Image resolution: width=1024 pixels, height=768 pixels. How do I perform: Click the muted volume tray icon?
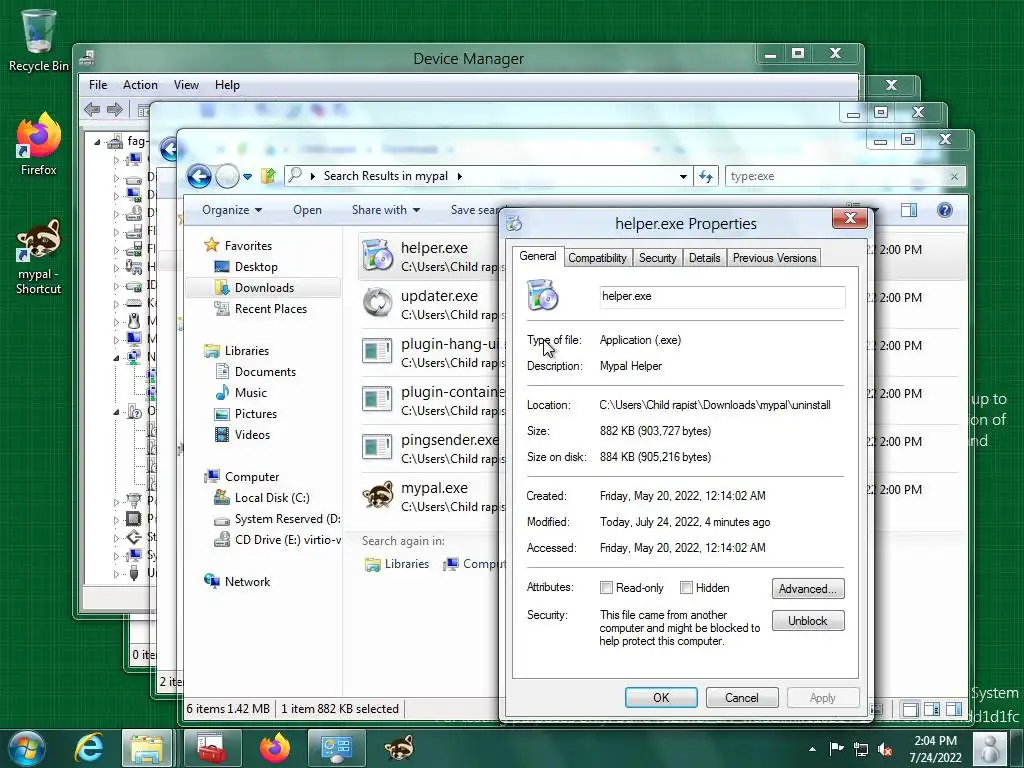click(886, 749)
